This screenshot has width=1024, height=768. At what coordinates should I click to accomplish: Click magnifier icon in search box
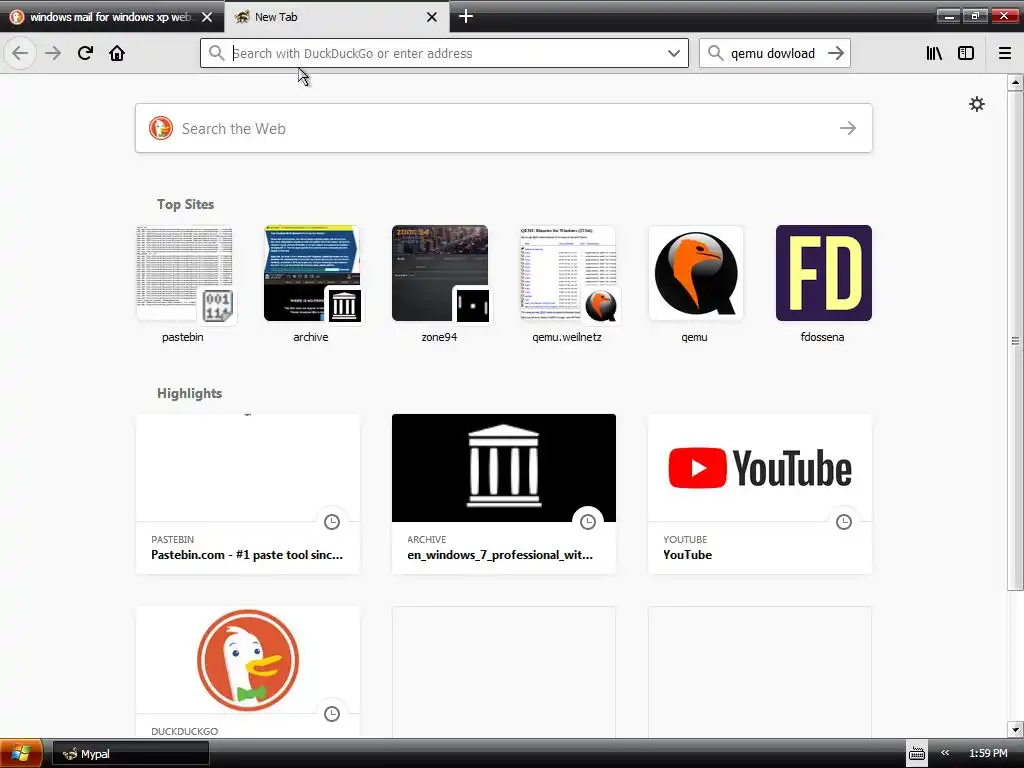click(x=716, y=53)
